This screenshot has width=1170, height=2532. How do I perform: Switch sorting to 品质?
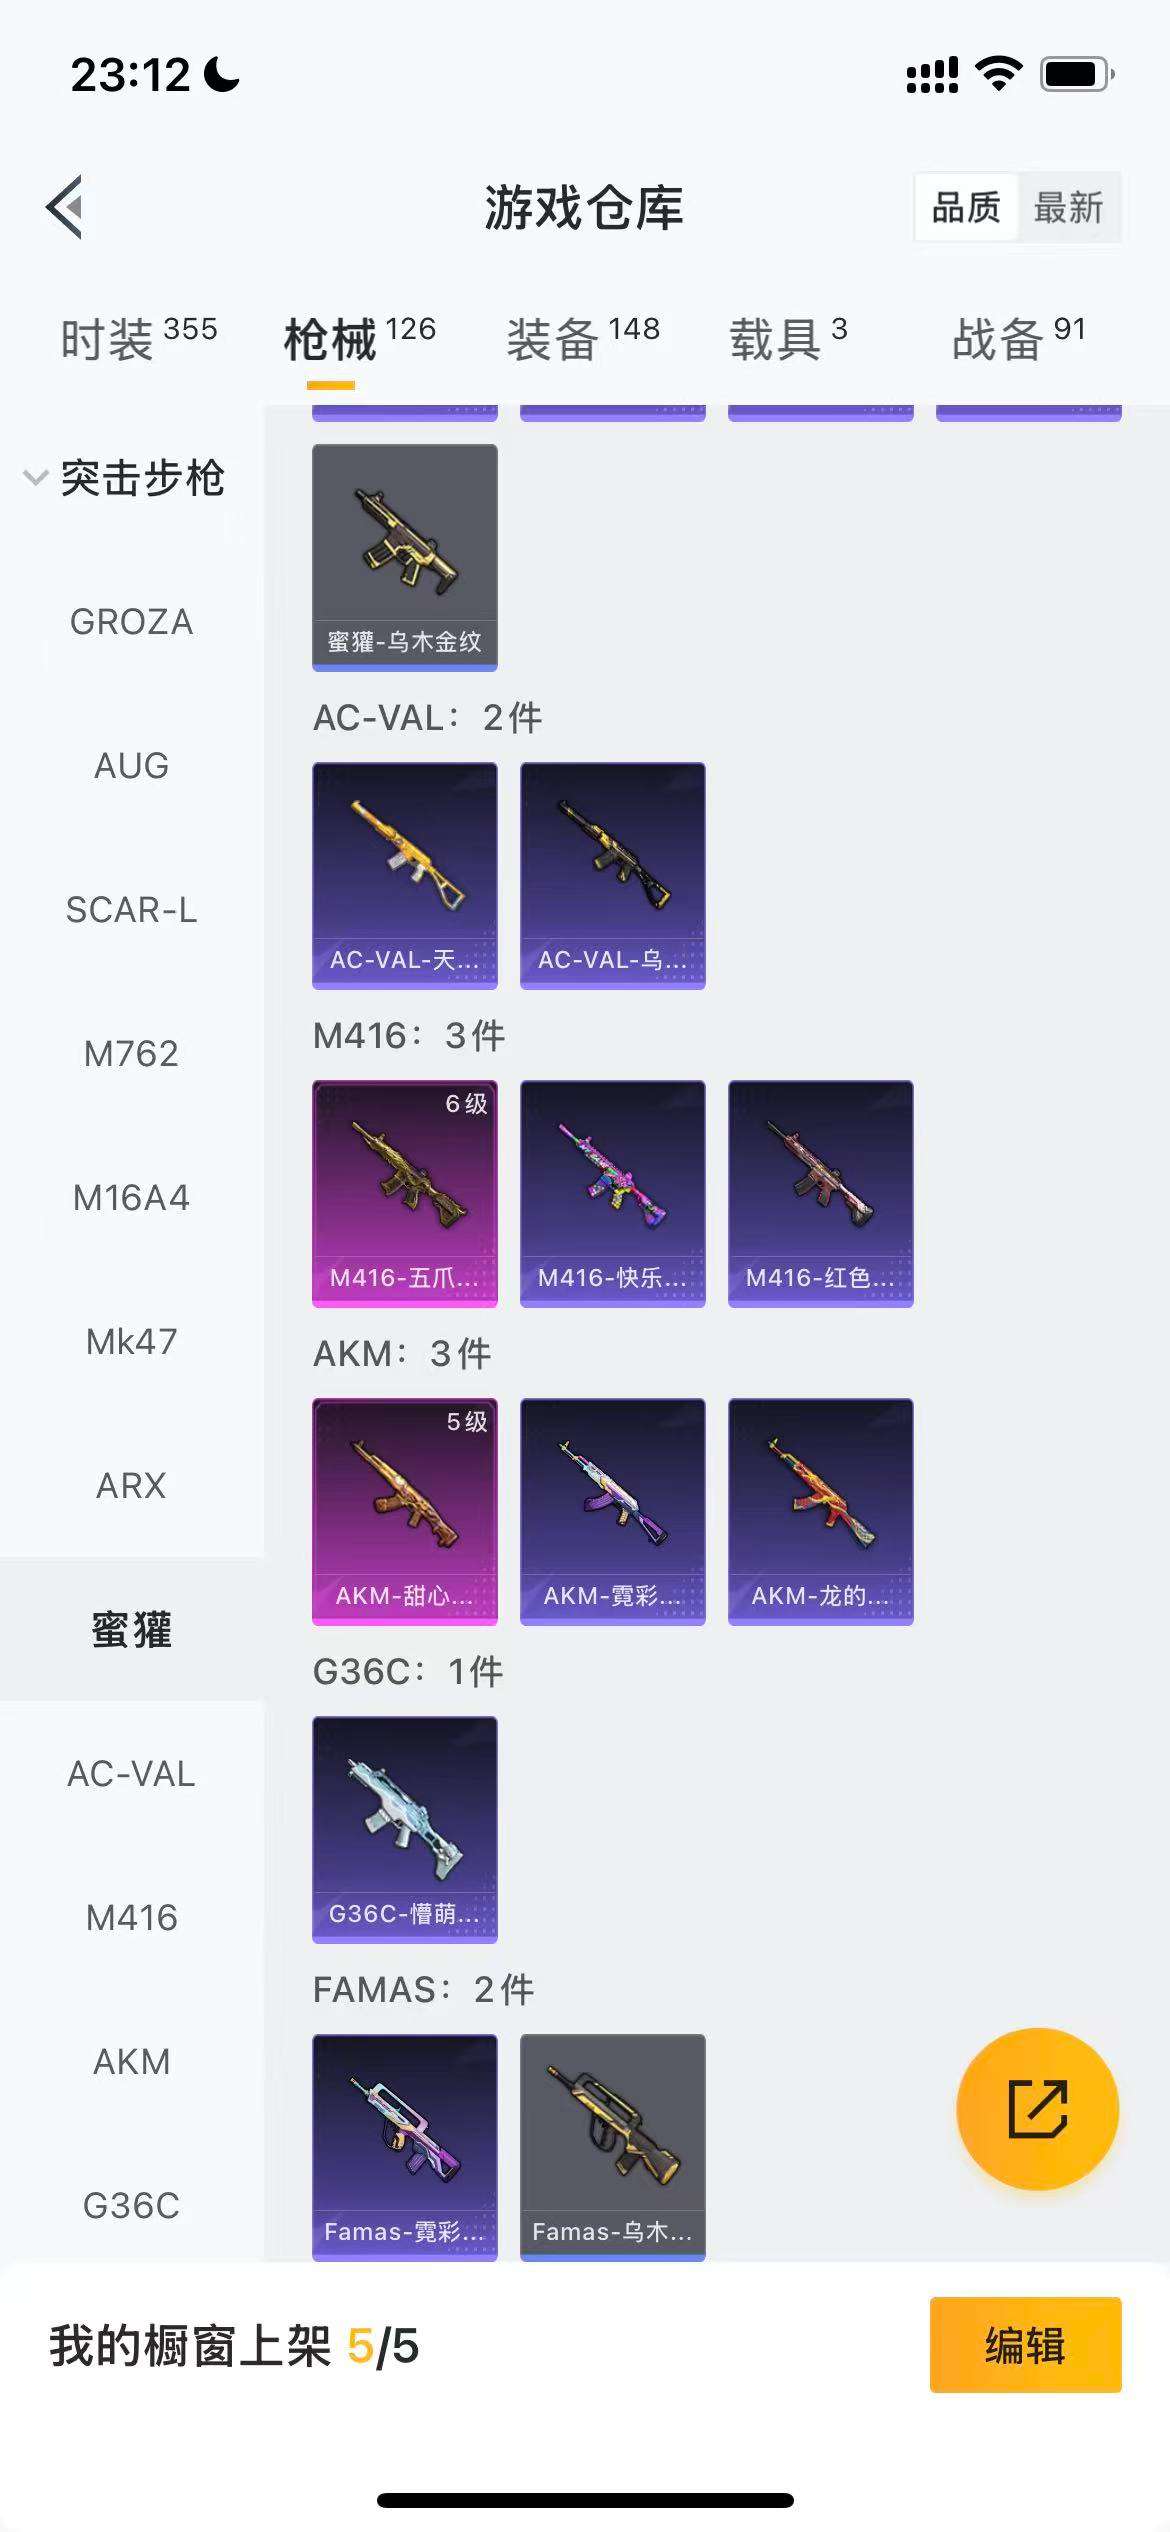(966, 207)
